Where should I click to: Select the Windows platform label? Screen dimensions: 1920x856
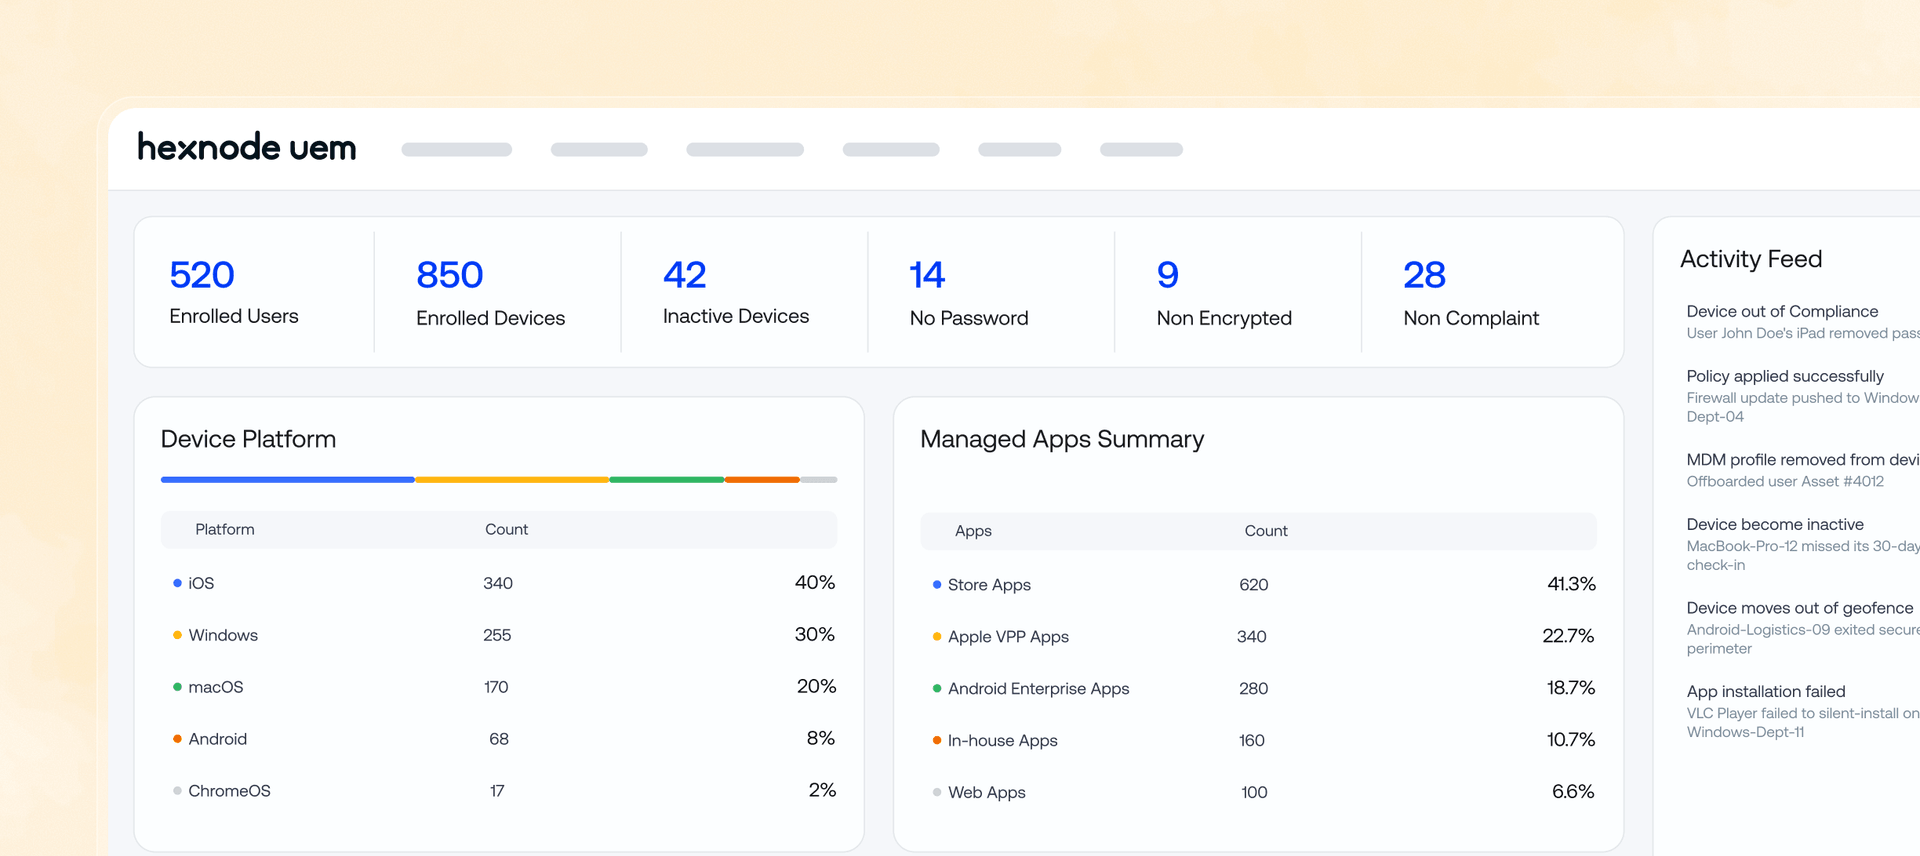[223, 635]
